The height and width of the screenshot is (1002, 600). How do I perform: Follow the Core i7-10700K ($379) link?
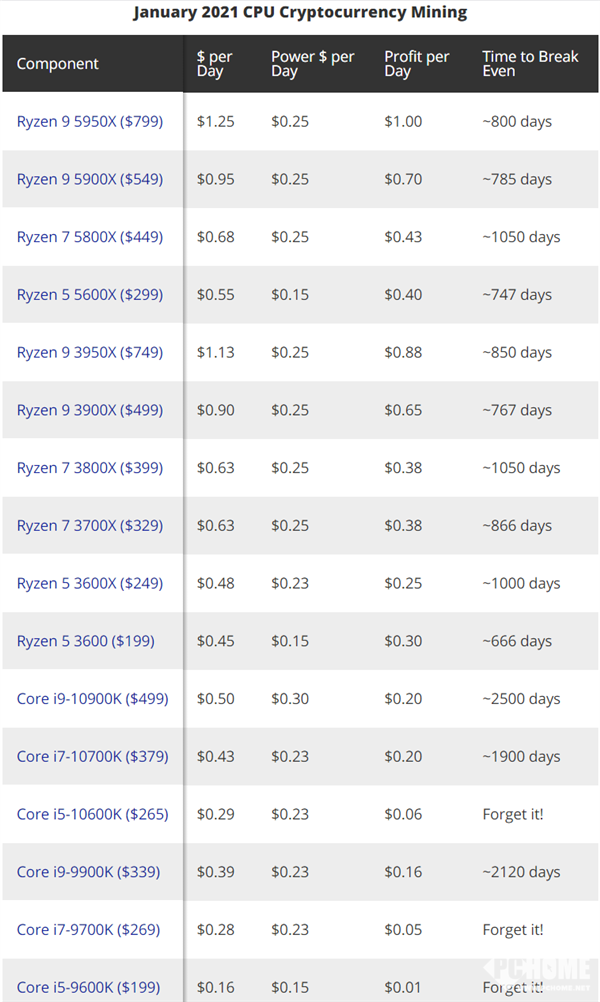(92, 757)
